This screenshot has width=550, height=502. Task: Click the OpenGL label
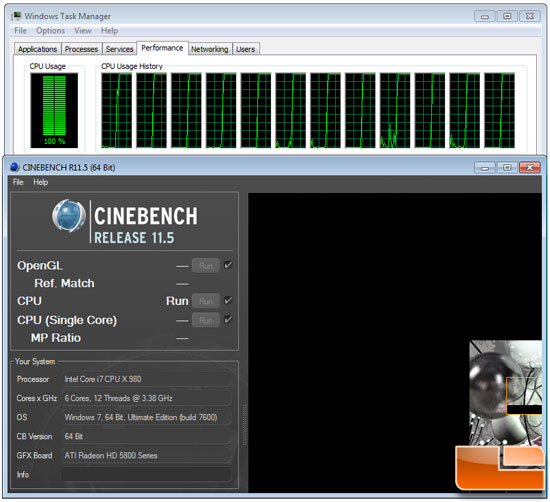click(x=40, y=266)
